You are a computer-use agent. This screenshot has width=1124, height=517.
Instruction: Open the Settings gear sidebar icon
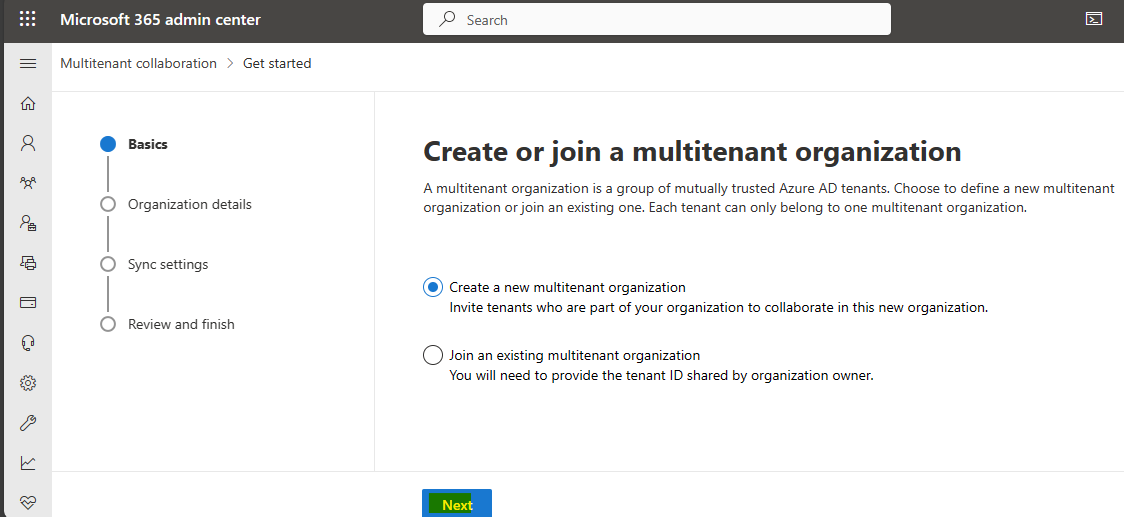pyautogui.click(x=28, y=383)
